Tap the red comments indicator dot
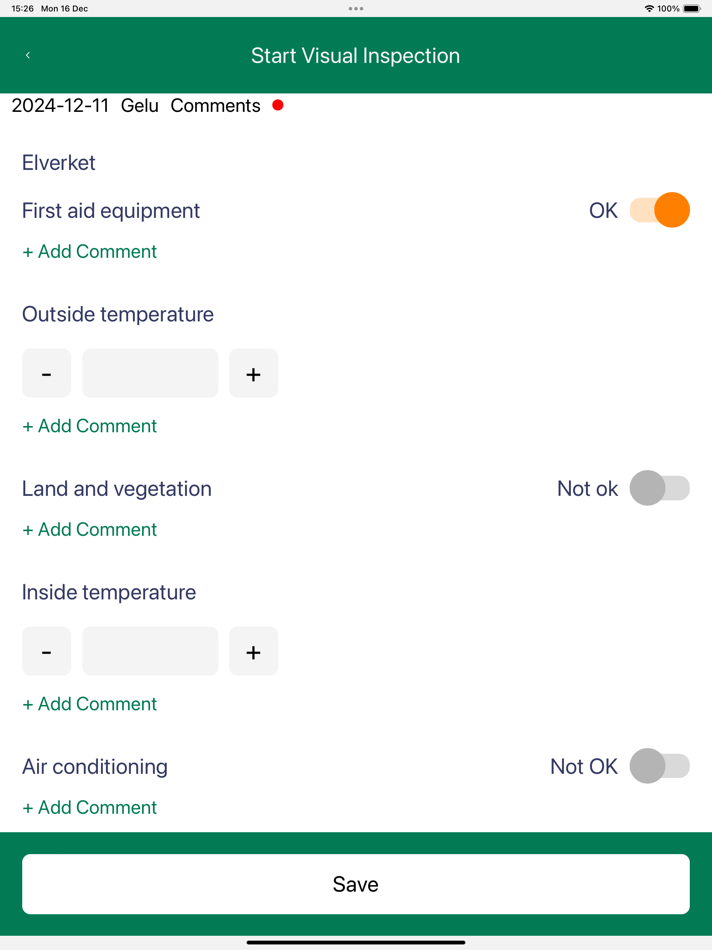 point(278,105)
